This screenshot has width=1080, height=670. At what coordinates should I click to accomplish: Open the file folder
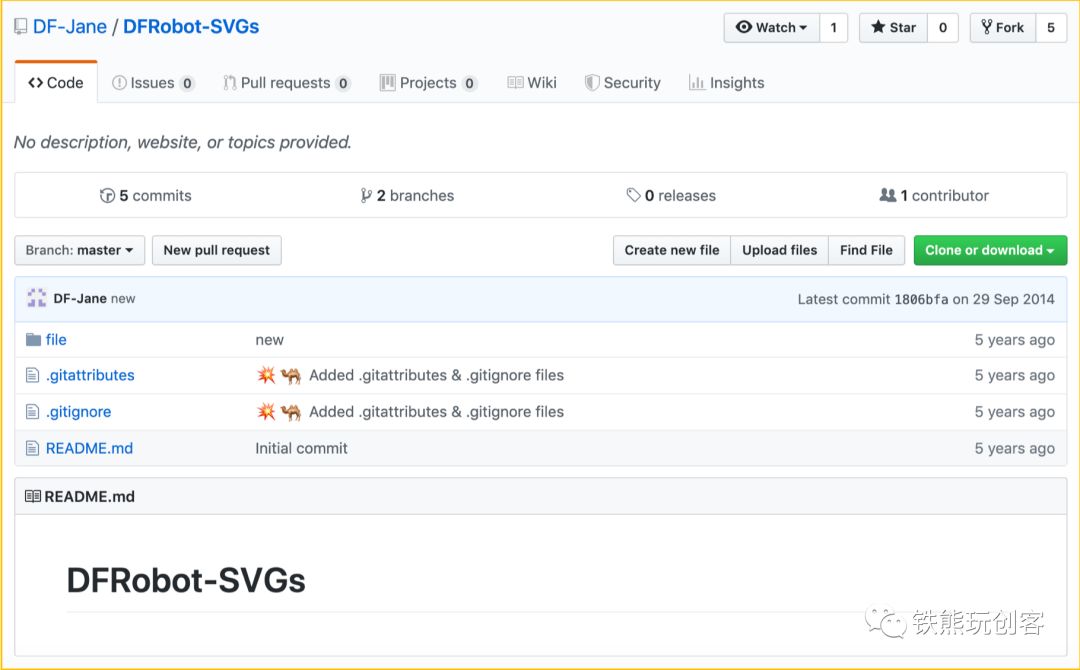[x=56, y=339]
